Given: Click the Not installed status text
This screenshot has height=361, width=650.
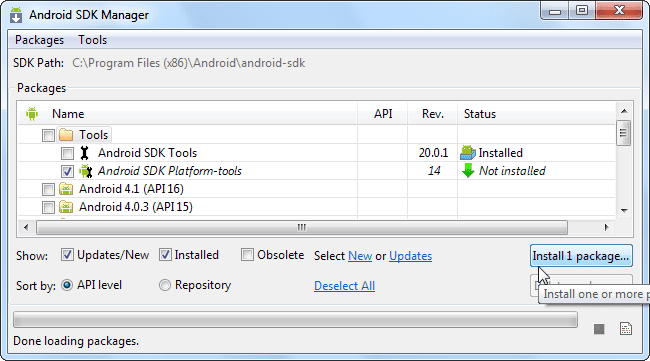Looking at the screenshot, I should (x=512, y=171).
